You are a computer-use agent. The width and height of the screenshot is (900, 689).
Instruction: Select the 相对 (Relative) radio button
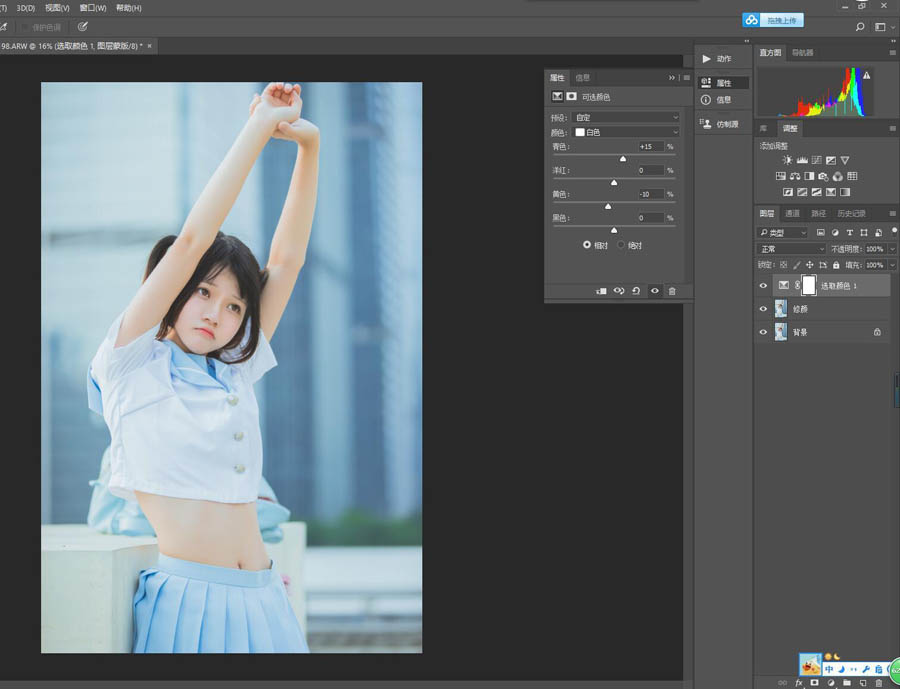point(587,245)
